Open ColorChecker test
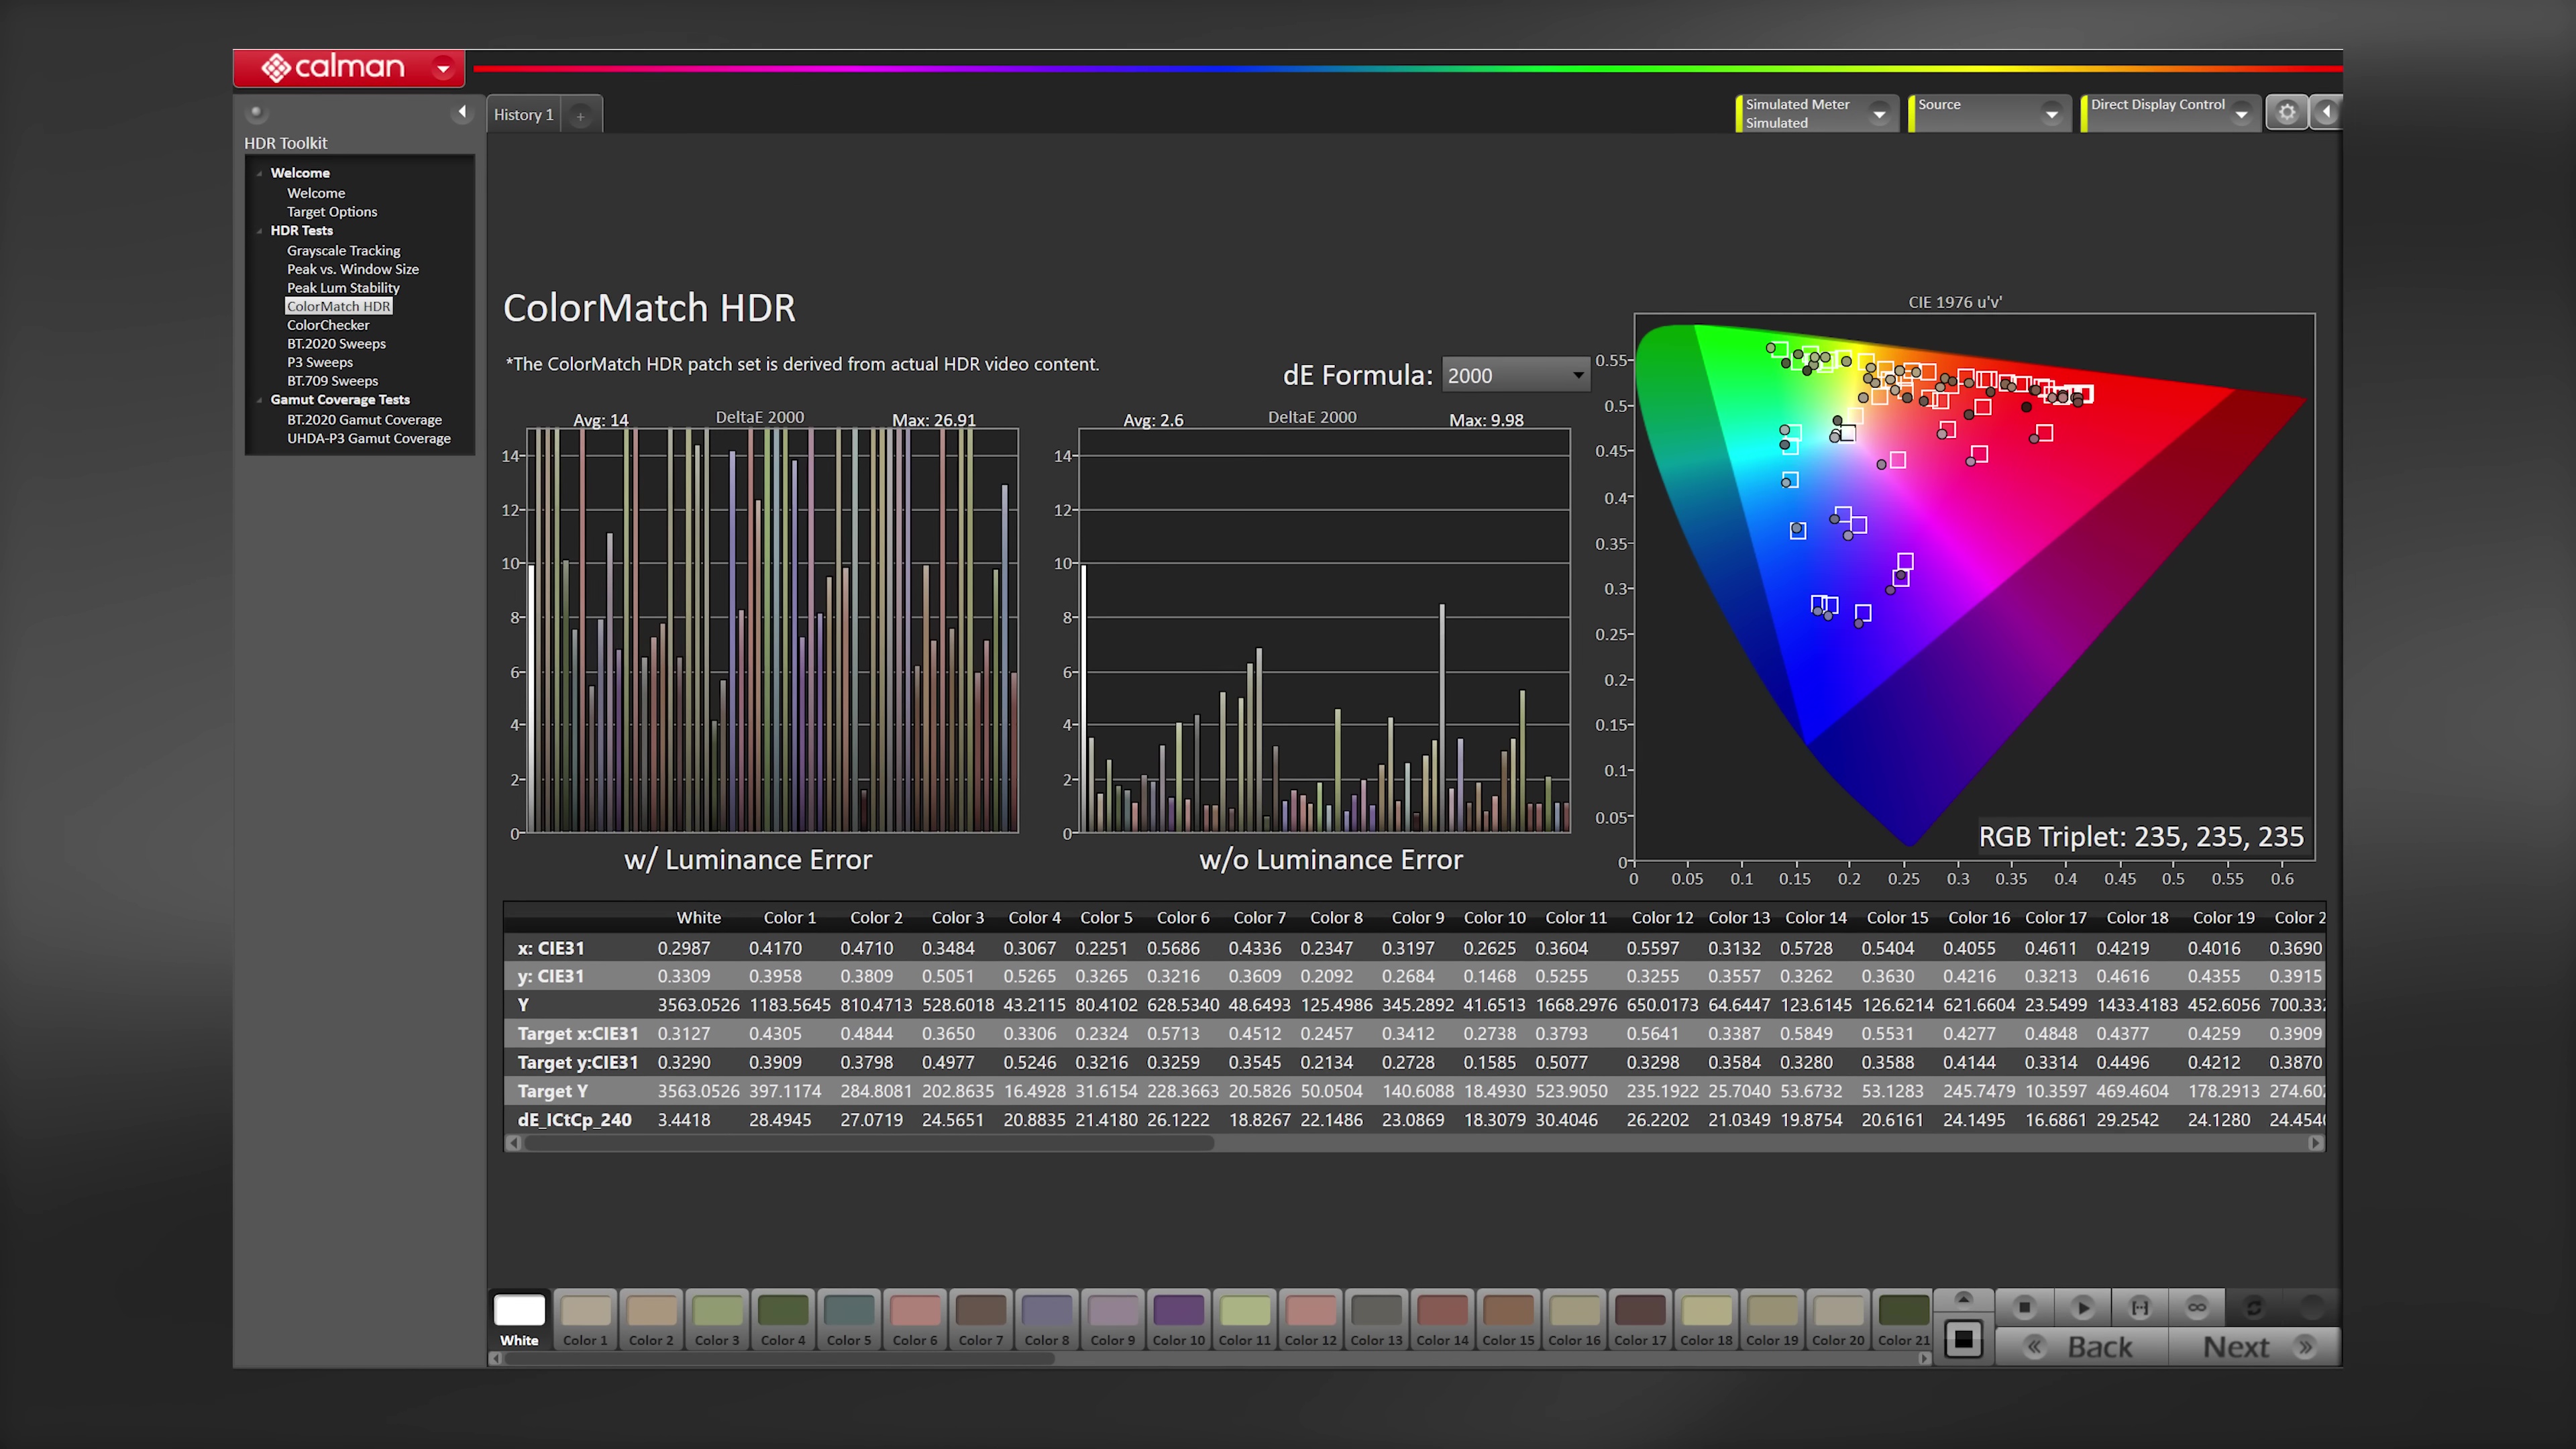 (x=328, y=325)
